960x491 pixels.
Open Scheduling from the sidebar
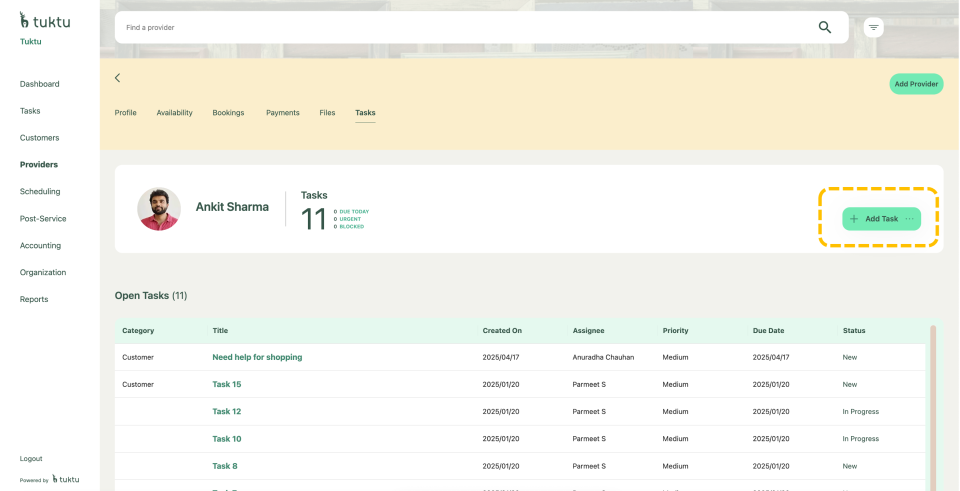pyautogui.click(x=40, y=191)
